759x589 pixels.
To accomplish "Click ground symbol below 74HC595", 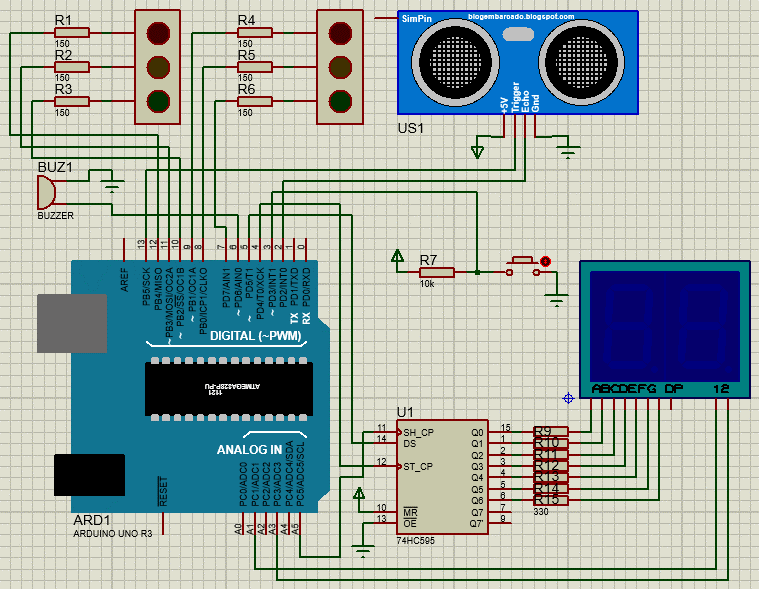I will tap(363, 551).
